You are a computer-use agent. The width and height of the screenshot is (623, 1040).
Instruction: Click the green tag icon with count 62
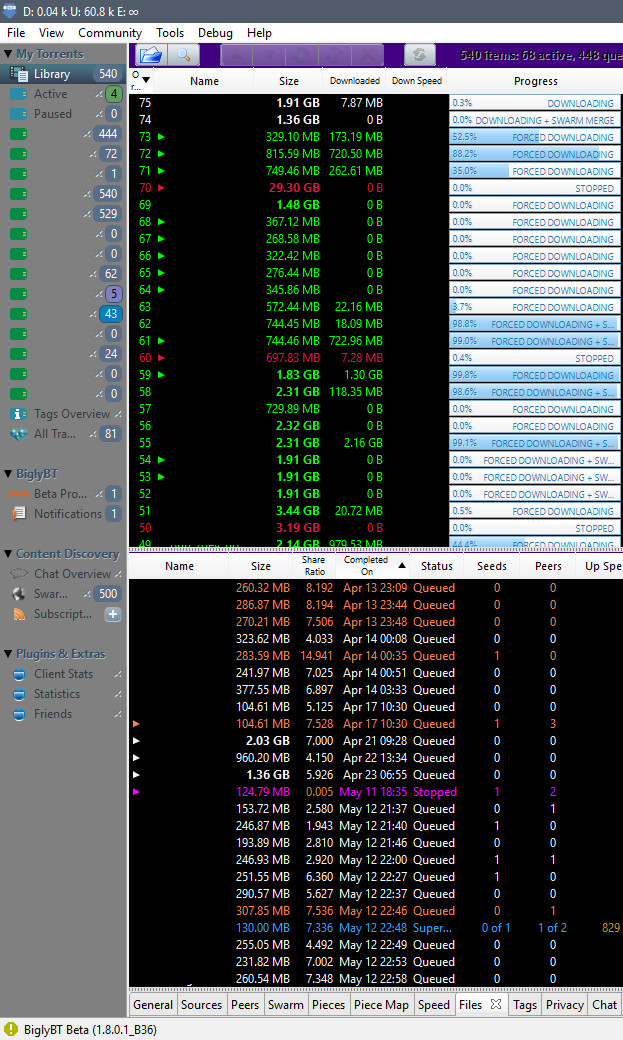click(19, 274)
